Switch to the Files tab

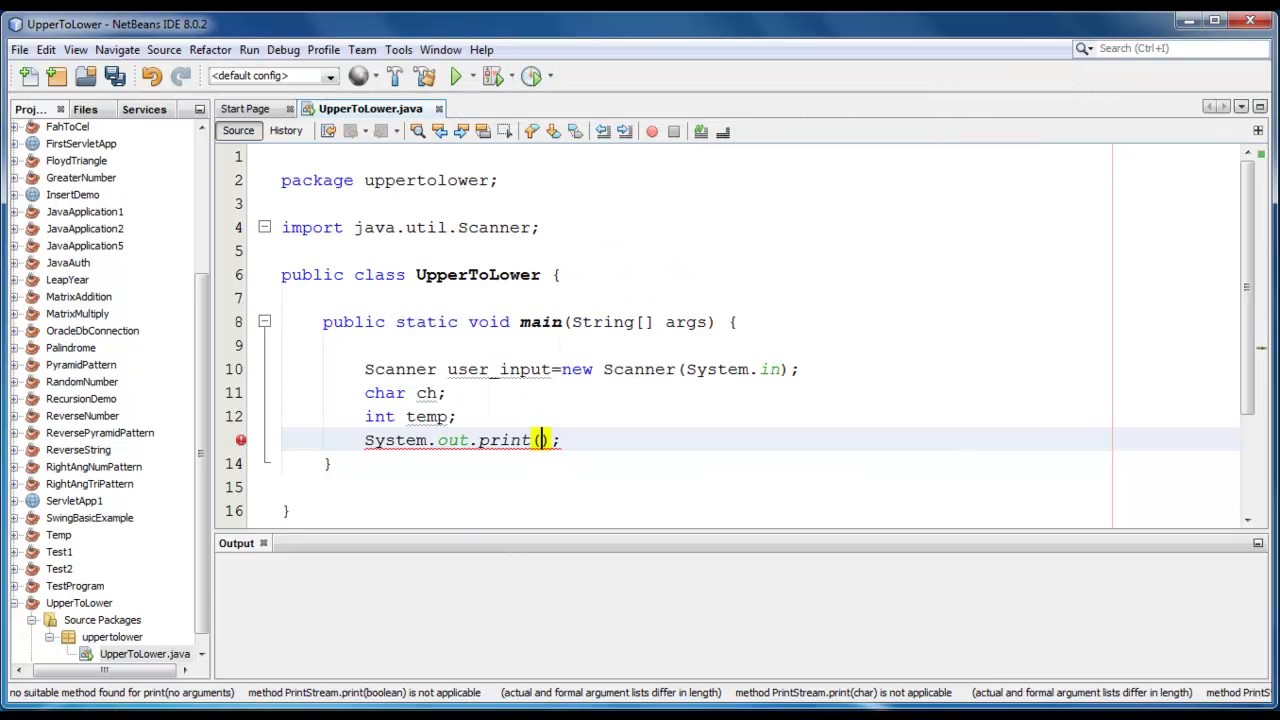point(85,109)
